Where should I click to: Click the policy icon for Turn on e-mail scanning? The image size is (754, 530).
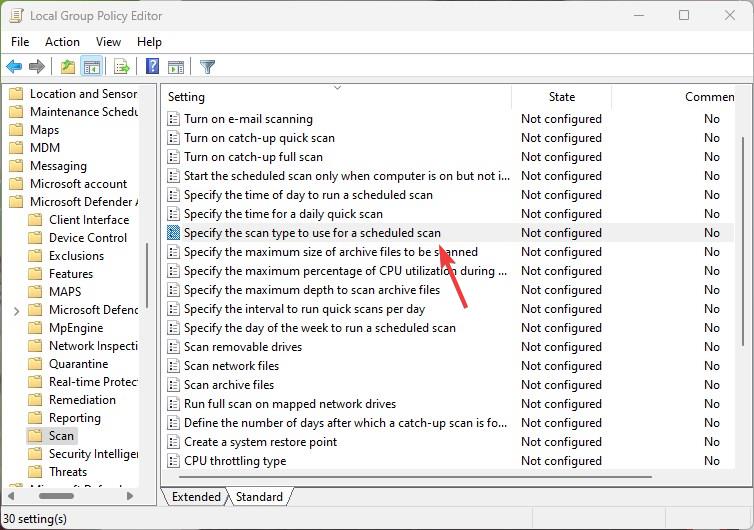point(173,119)
